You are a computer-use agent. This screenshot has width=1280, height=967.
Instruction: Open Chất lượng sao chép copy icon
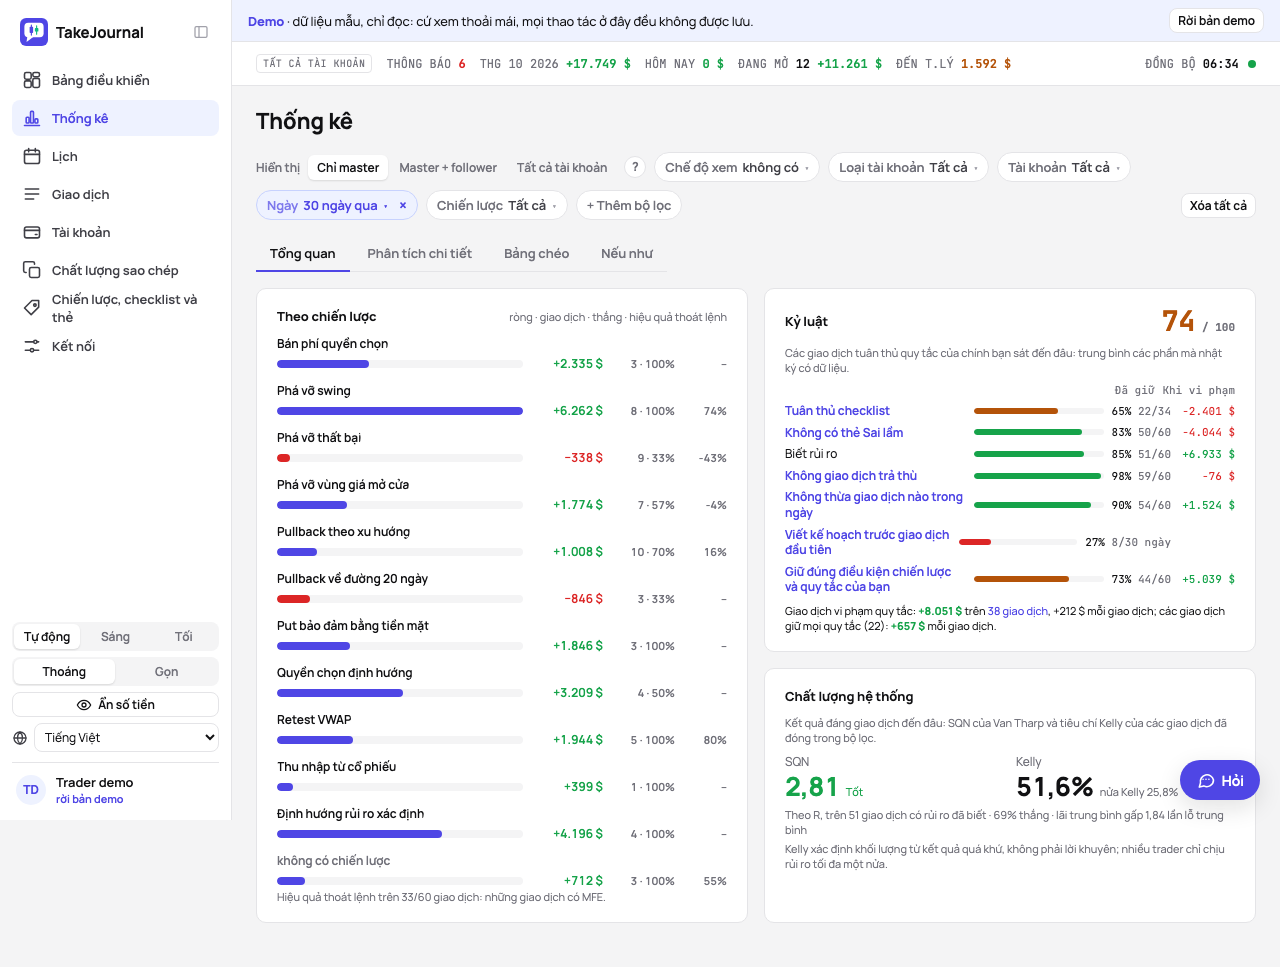(x=32, y=270)
